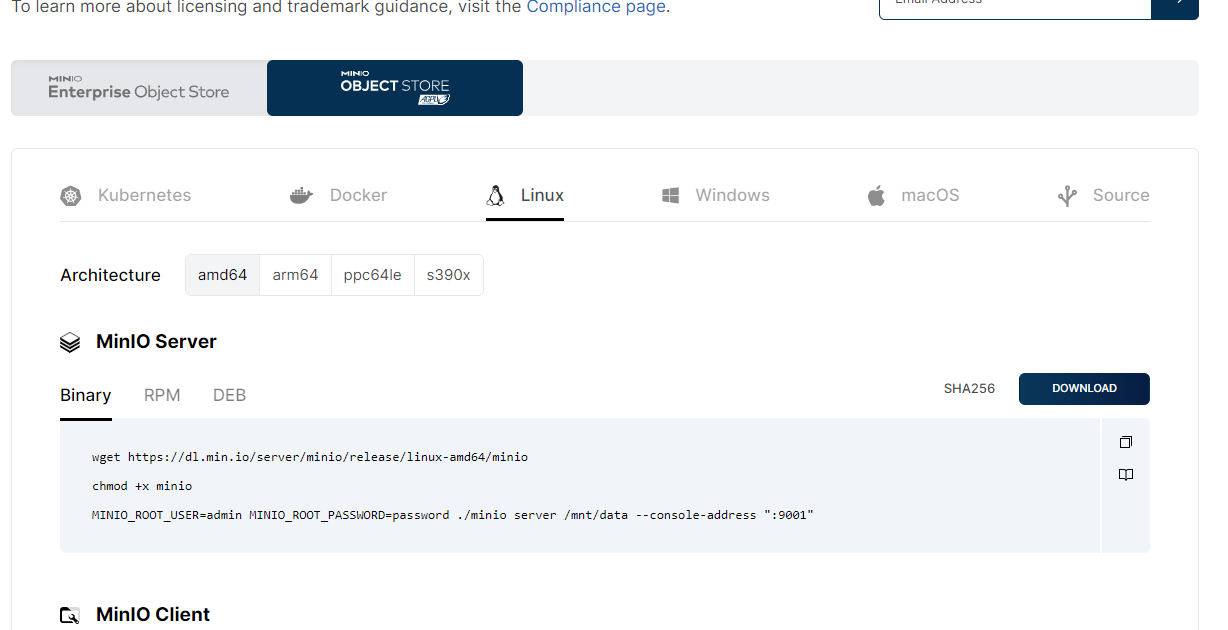Click the Windows logo icon
Image resolution: width=1228 pixels, height=630 pixels.
point(671,196)
